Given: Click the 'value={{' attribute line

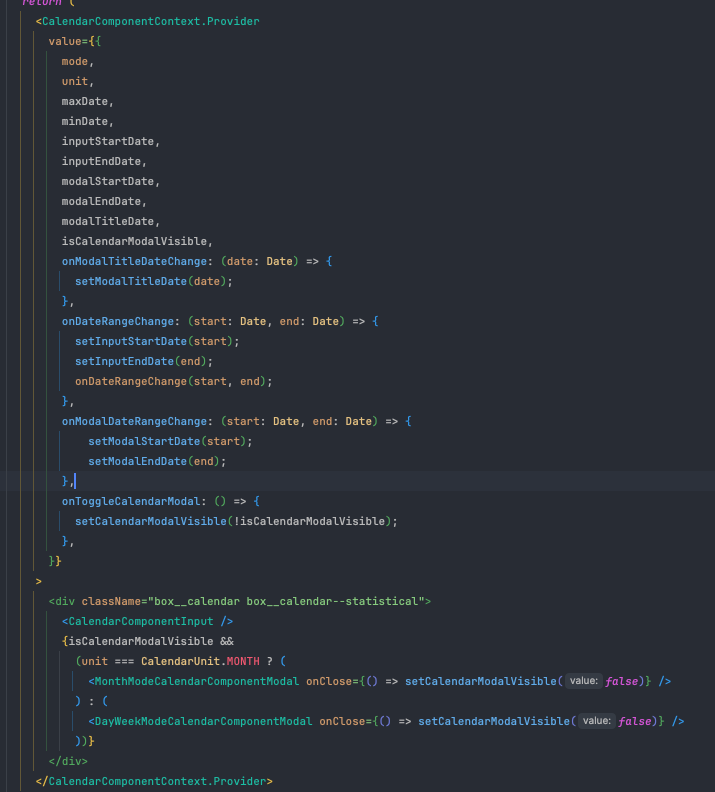Looking at the screenshot, I should pos(75,41).
